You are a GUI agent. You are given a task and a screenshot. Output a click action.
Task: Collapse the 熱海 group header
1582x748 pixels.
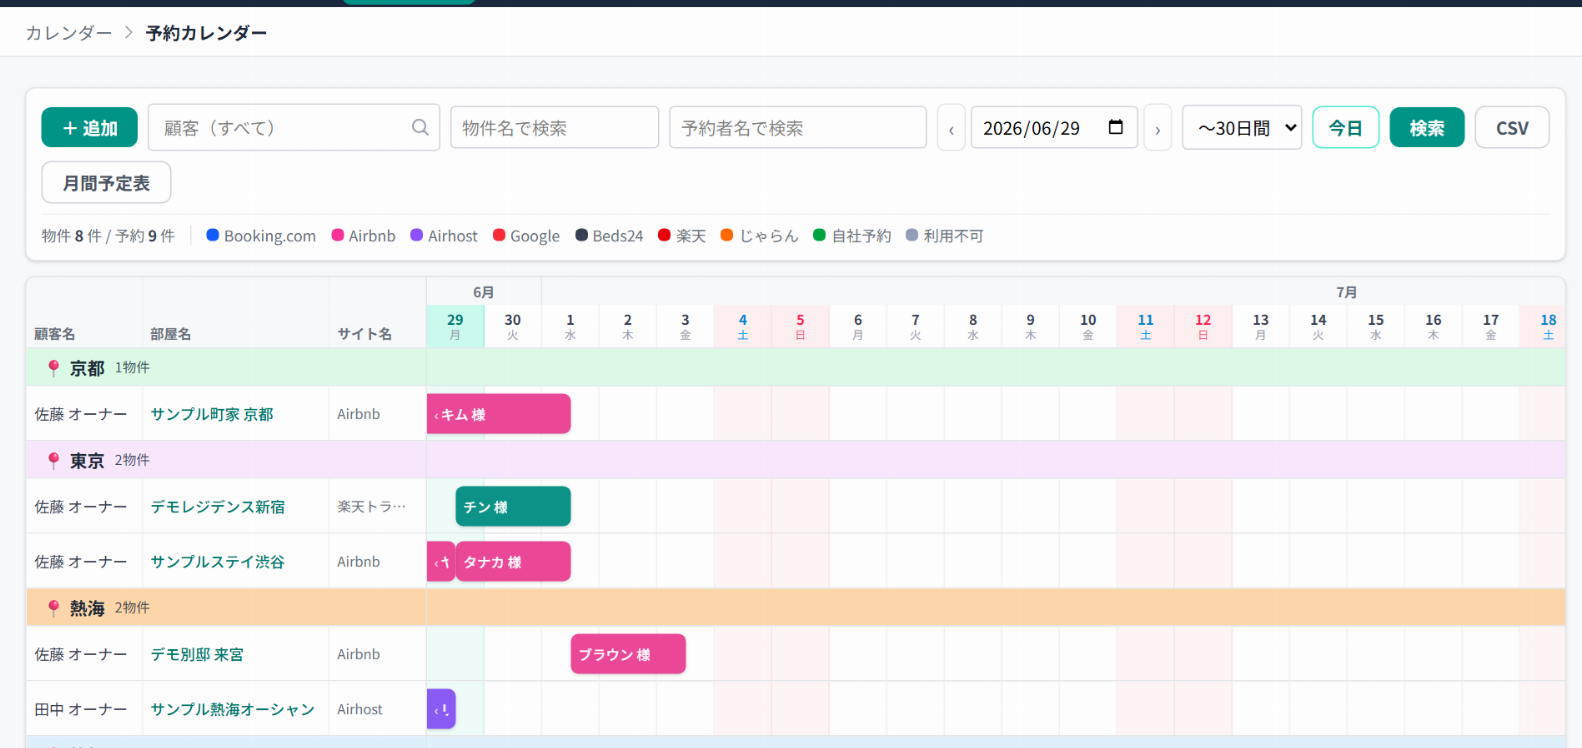pos(796,608)
